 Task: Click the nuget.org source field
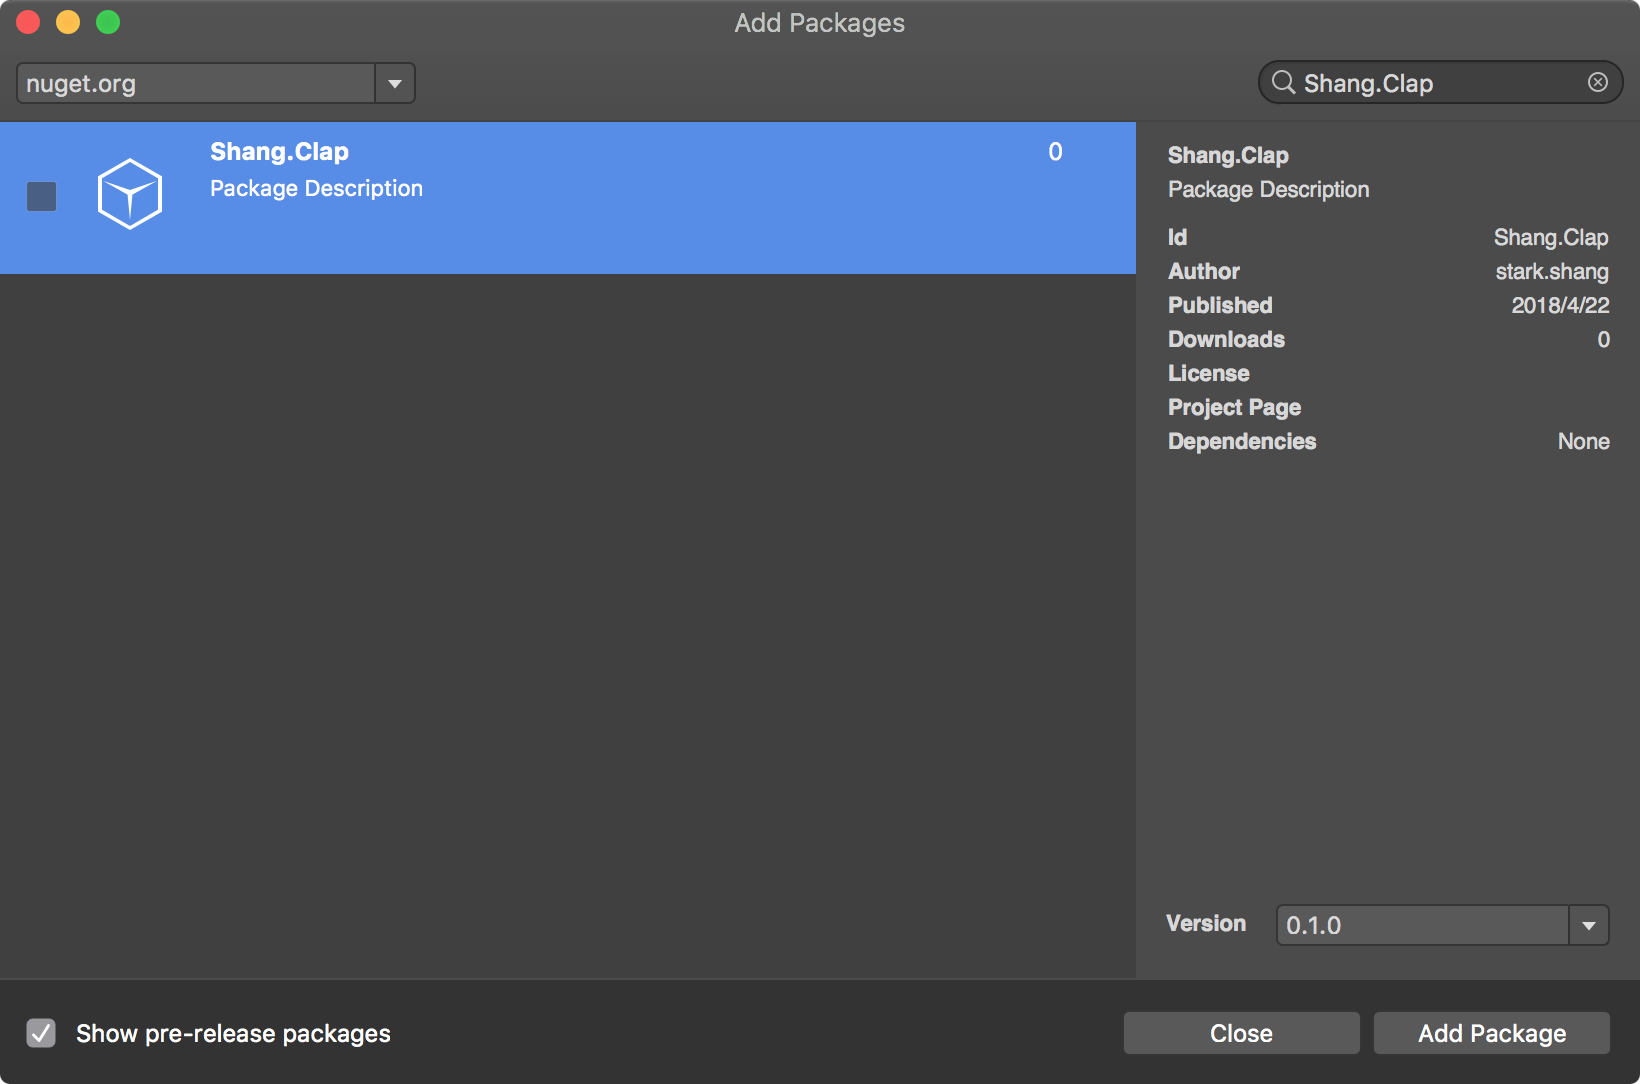coord(195,83)
